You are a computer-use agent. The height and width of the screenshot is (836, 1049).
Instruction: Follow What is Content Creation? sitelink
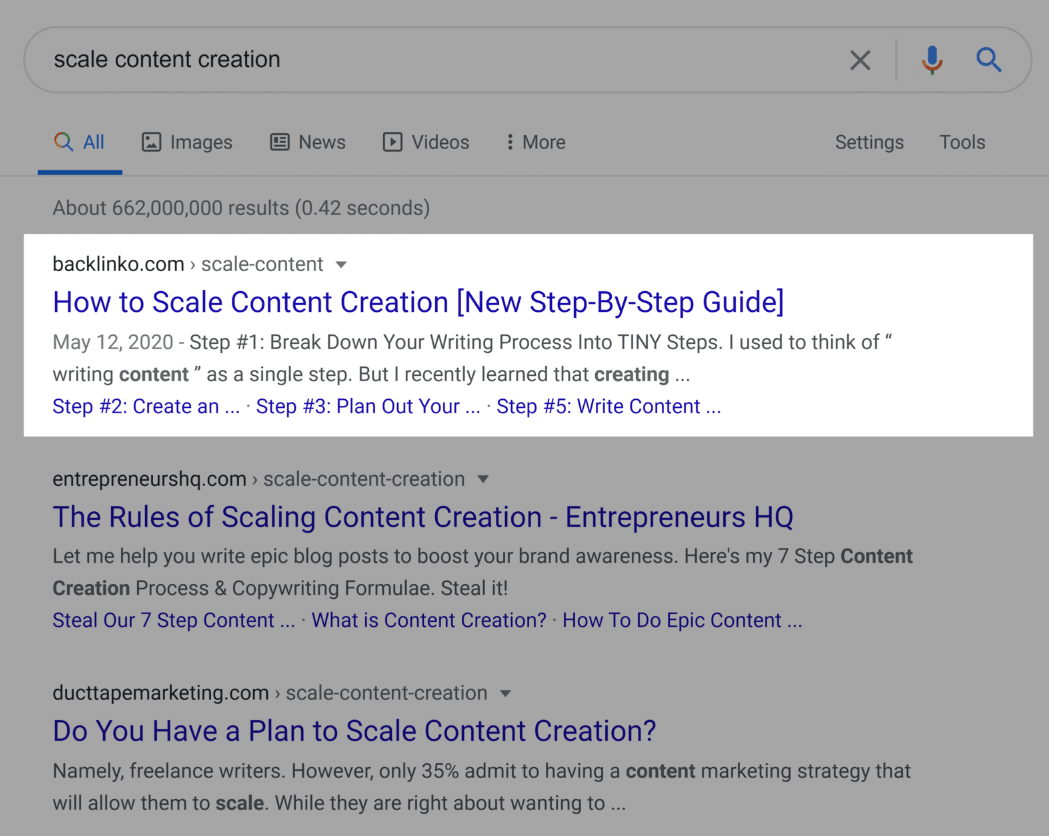tap(429, 621)
